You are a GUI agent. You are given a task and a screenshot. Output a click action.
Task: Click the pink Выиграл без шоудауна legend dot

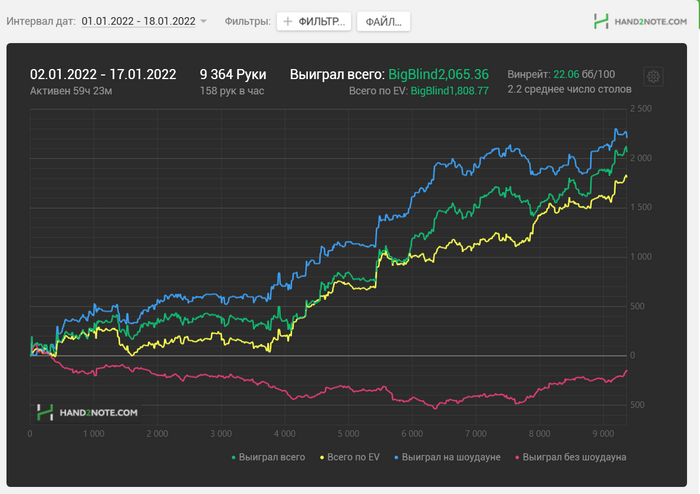(517, 457)
